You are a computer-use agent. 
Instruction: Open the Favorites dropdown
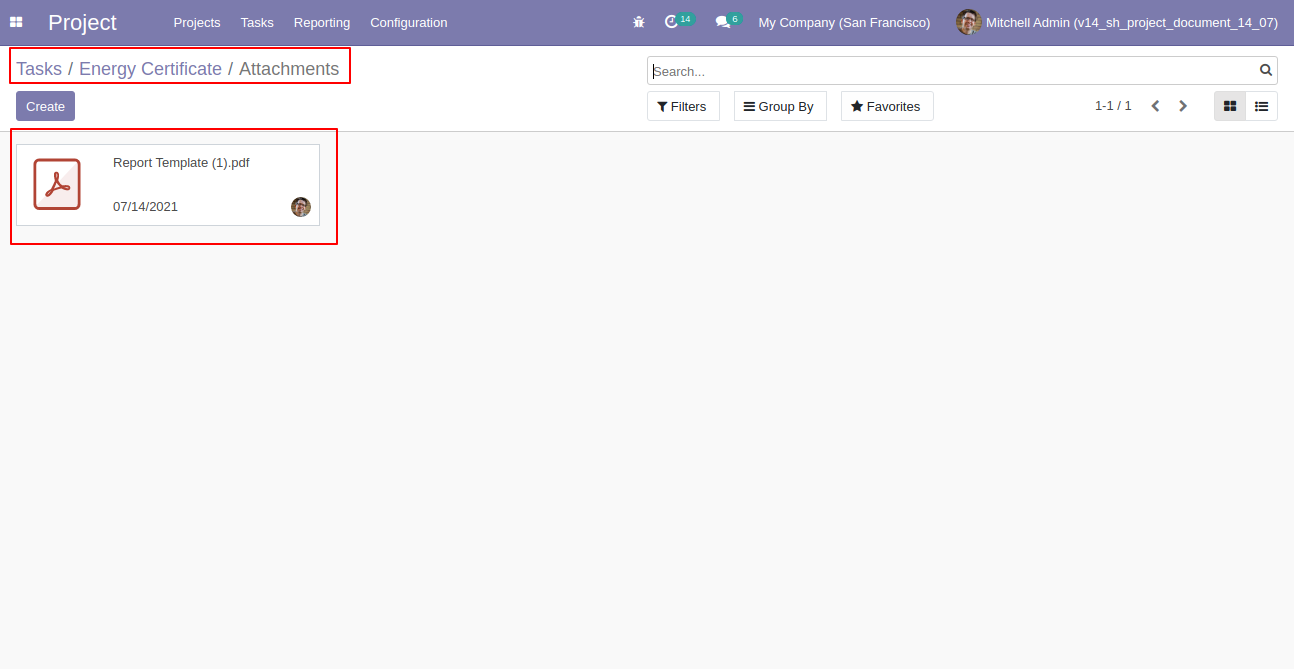click(887, 106)
